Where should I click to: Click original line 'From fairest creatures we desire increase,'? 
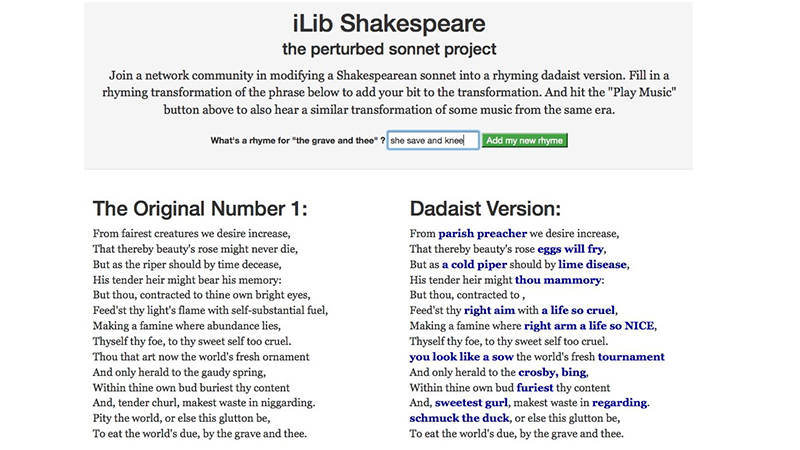[x=191, y=234]
